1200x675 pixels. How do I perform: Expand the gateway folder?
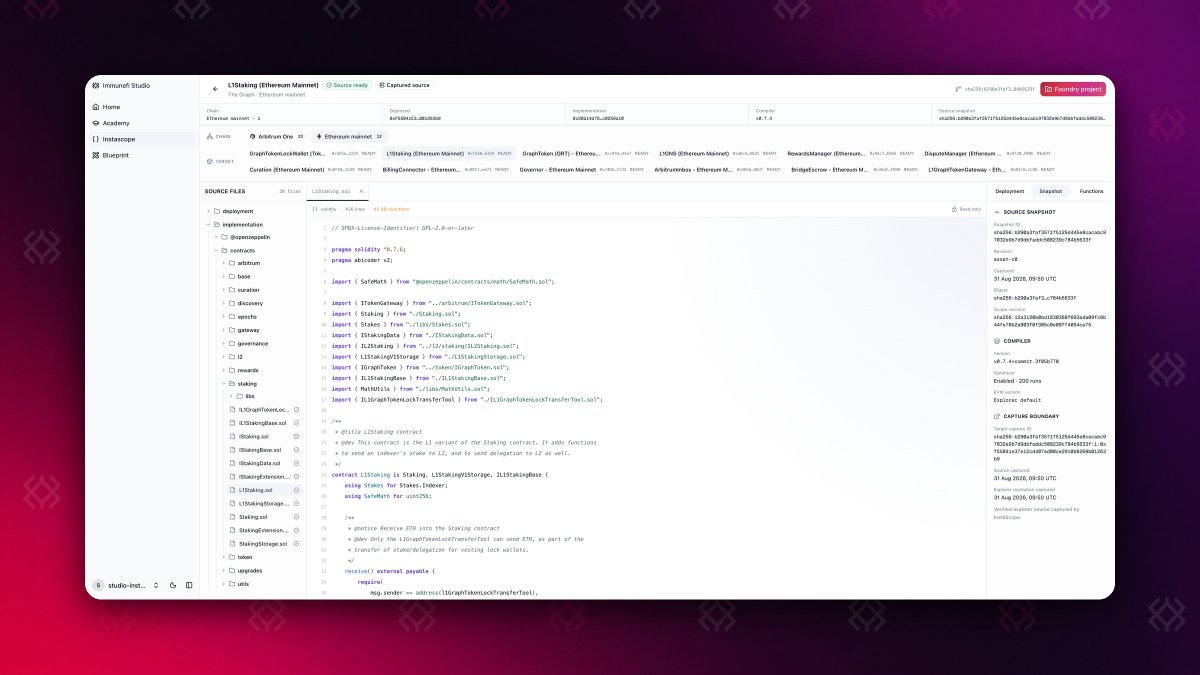coord(248,329)
